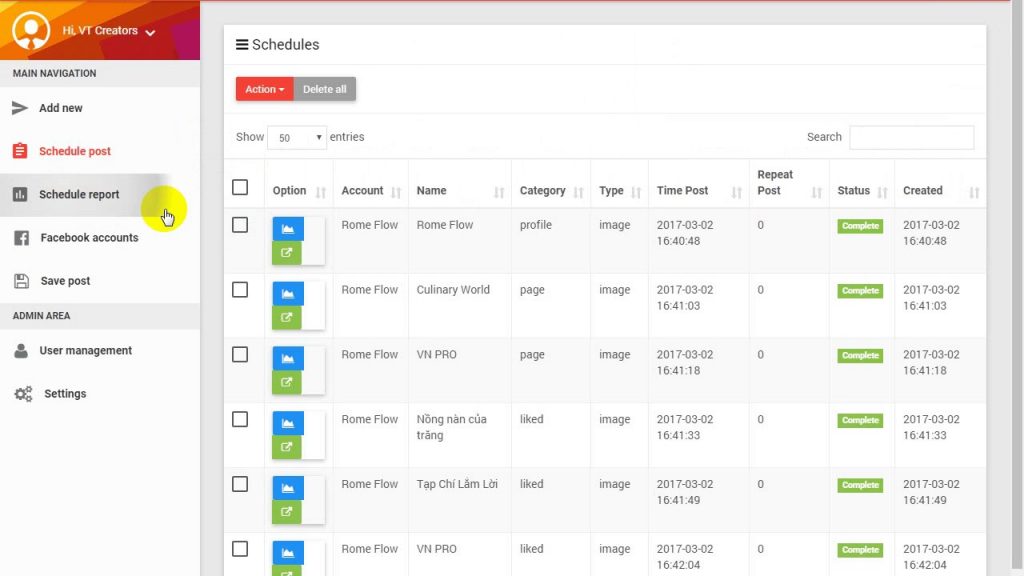Open the Show entries count dropdown
This screenshot has width=1024, height=576.
tap(297, 136)
